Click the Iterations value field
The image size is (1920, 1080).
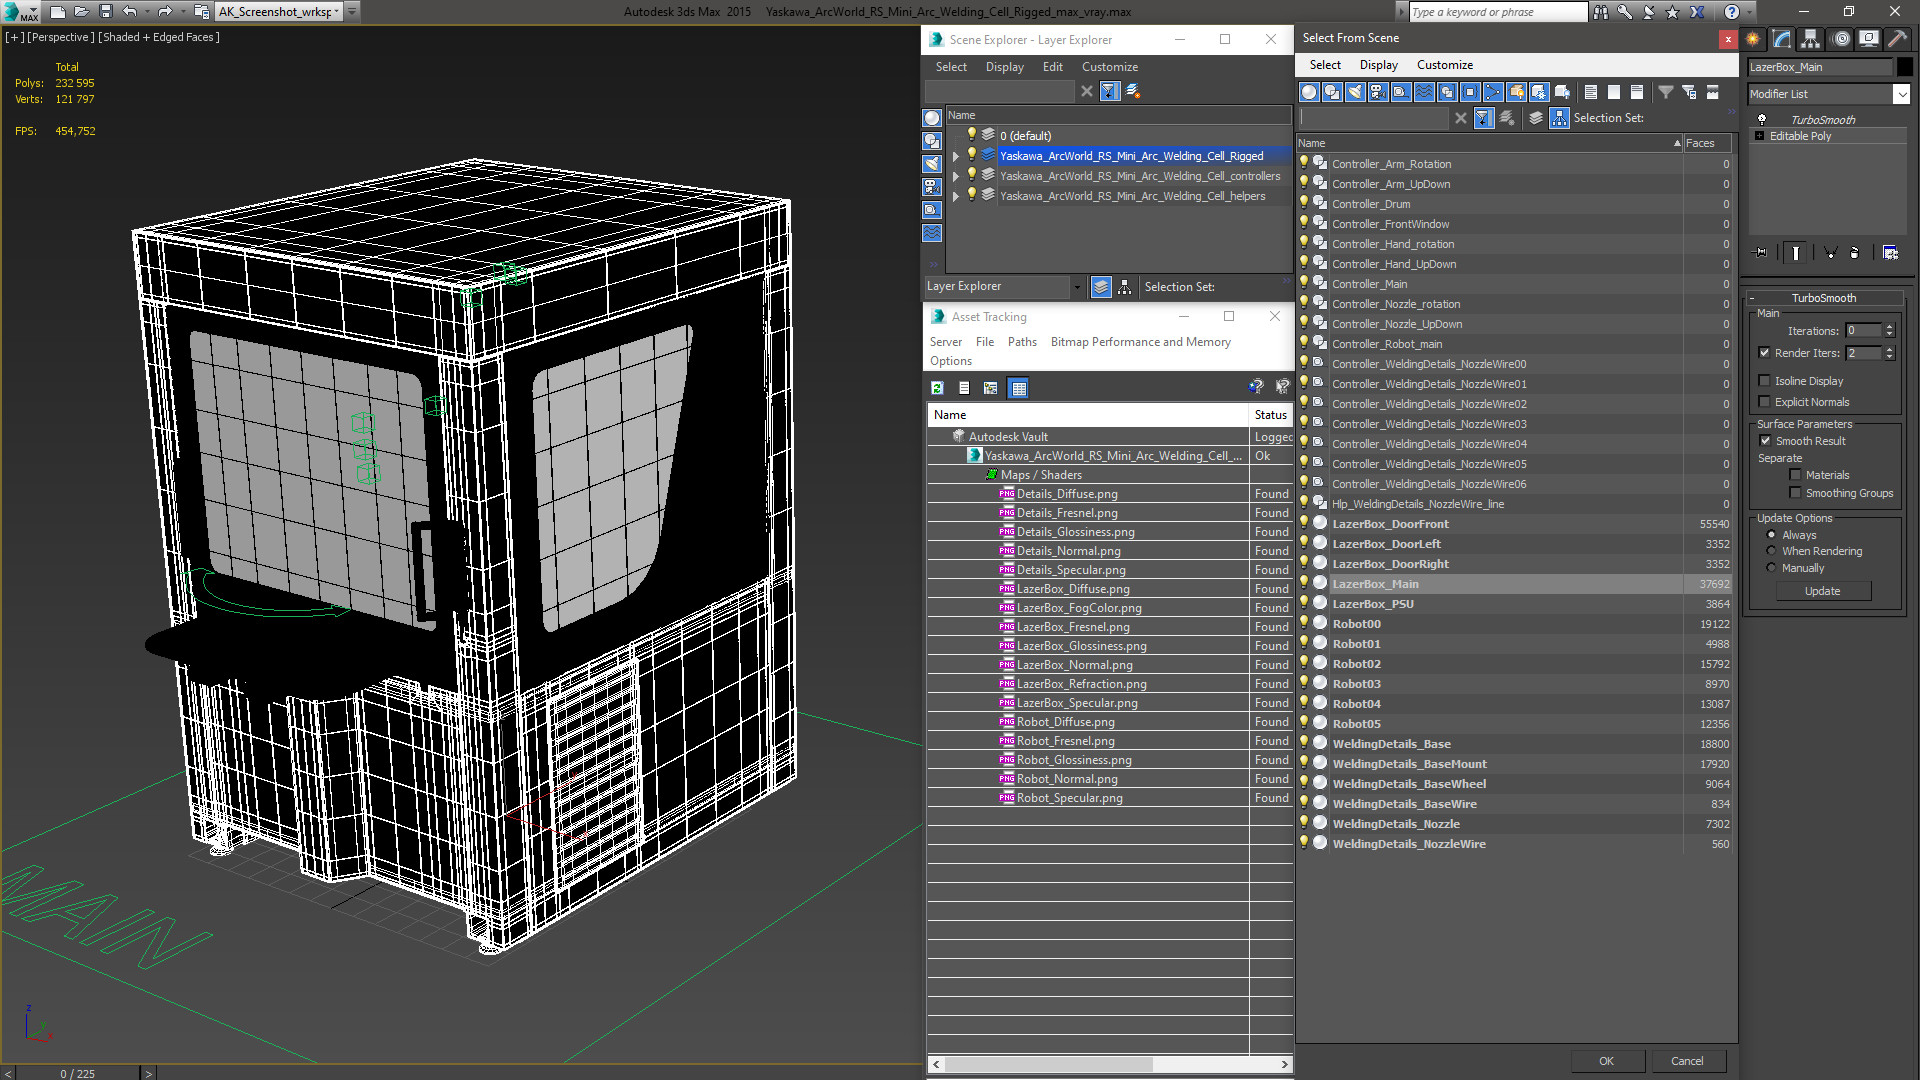tap(1863, 331)
